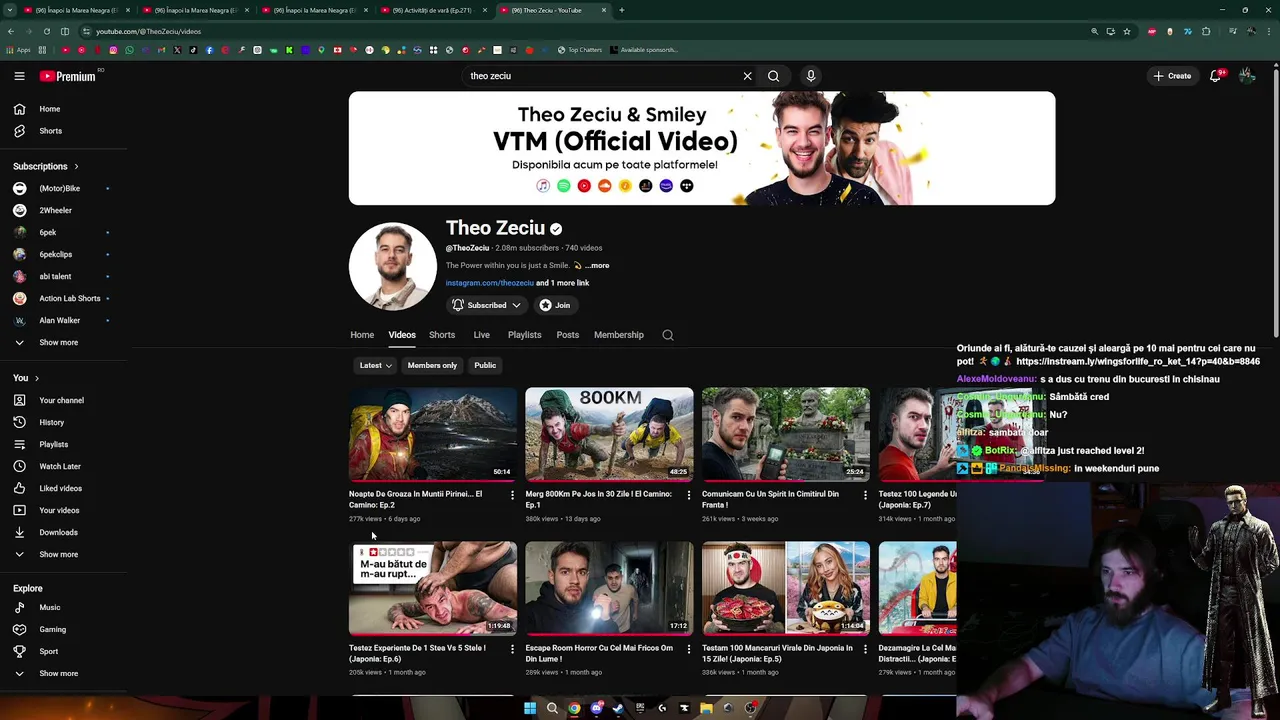
Task: Open Noapte De Groaza video thumbnail
Action: click(433, 434)
